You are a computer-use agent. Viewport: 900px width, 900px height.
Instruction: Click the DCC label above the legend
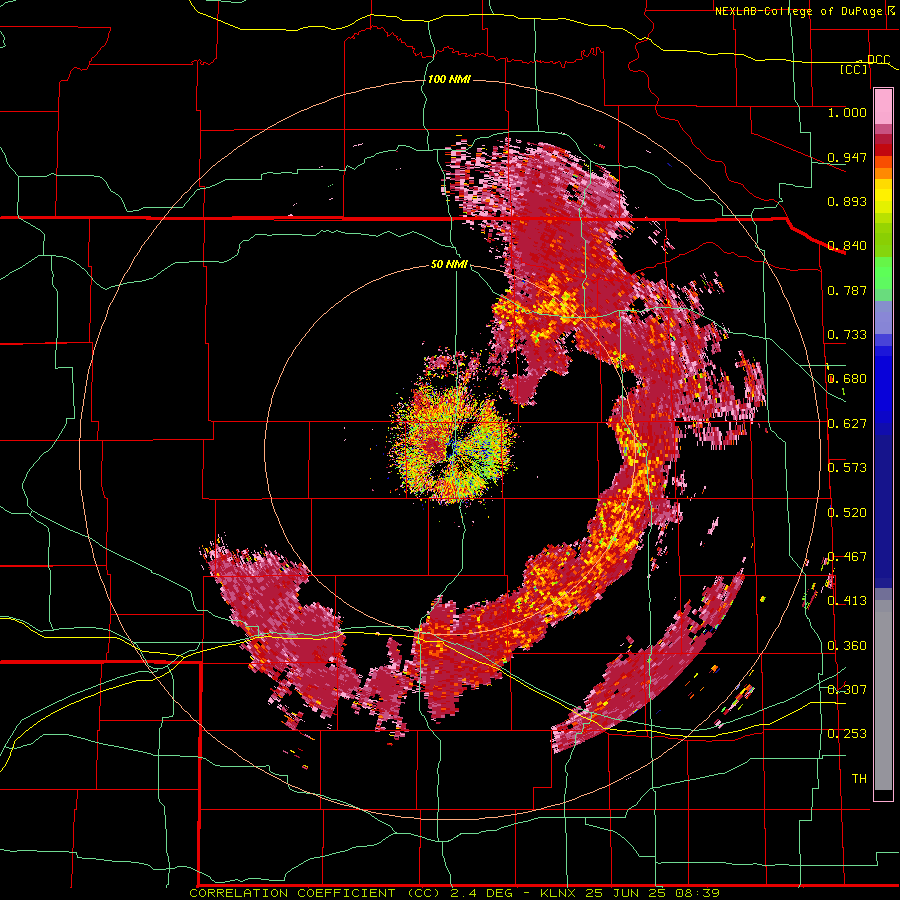[x=878, y=59]
